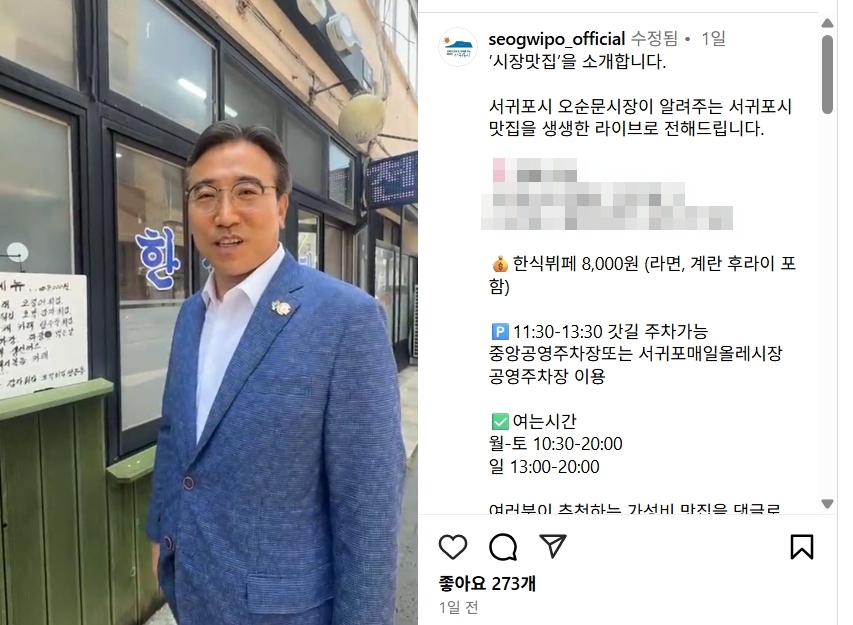The height and width of the screenshot is (625, 853).
Task: Click the 1일 time label beside 수정됨
Action: point(713,39)
